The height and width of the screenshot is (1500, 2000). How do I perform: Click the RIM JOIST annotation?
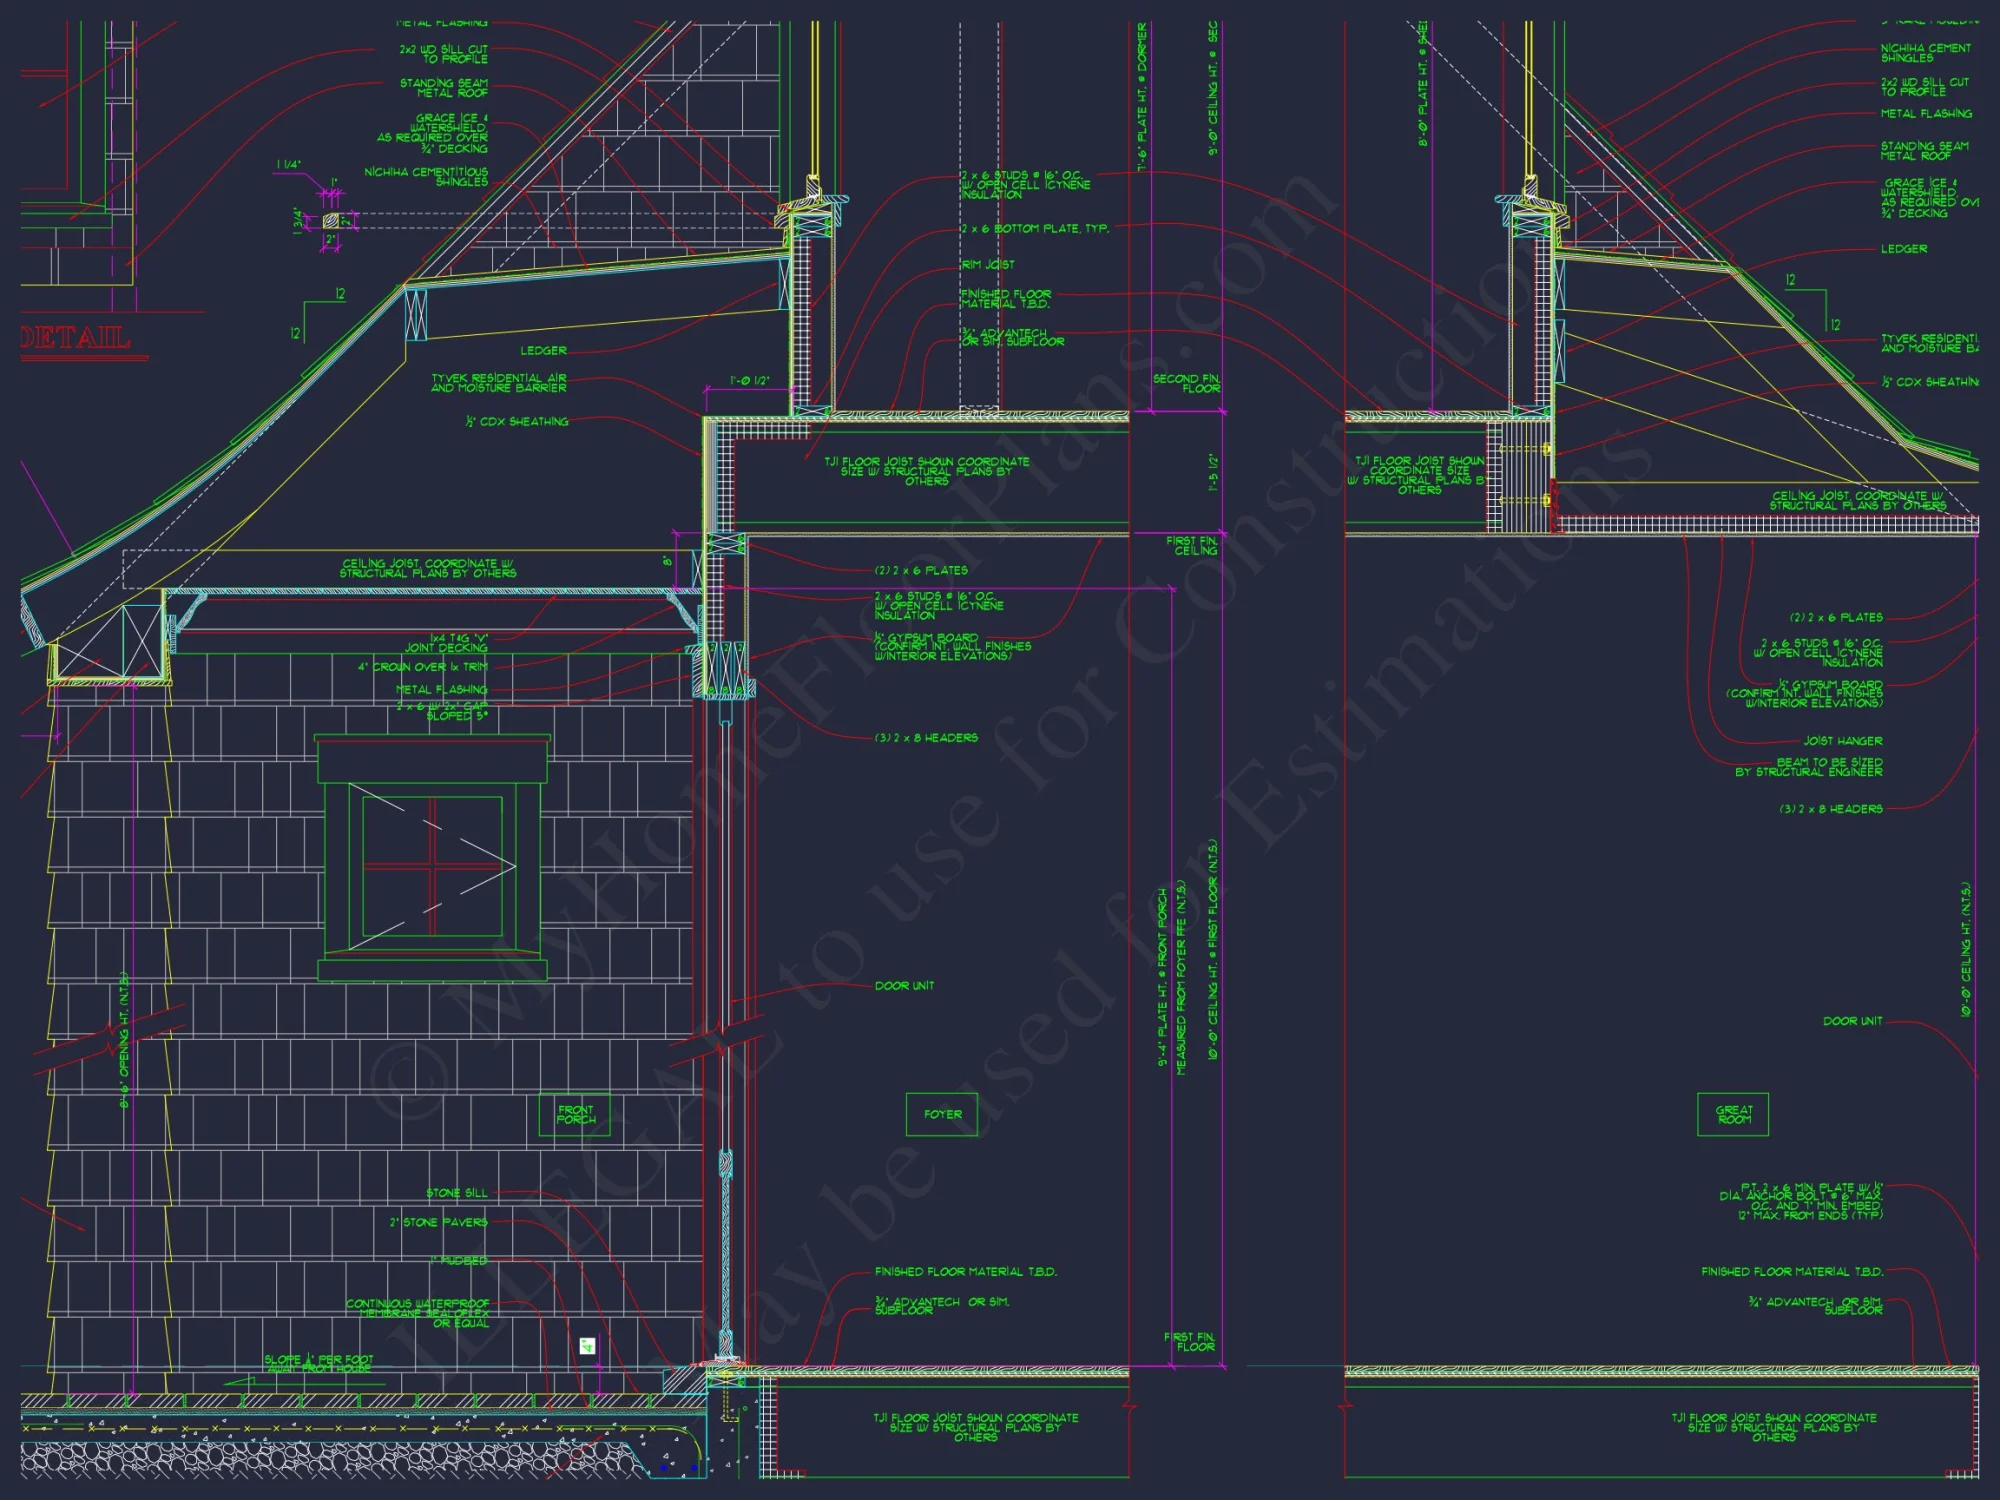pos(988,265)
